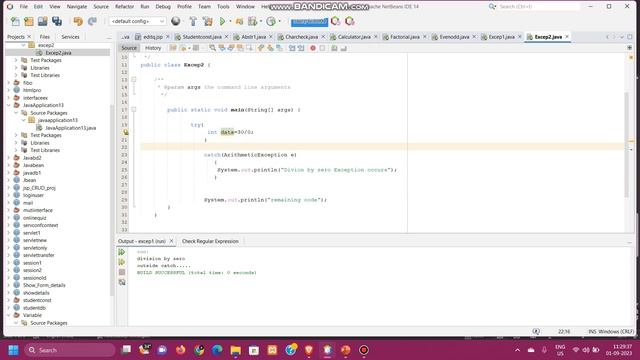Screen dimensions: 640x360
Task: Select the onlinequiz project
Action: 34,218
